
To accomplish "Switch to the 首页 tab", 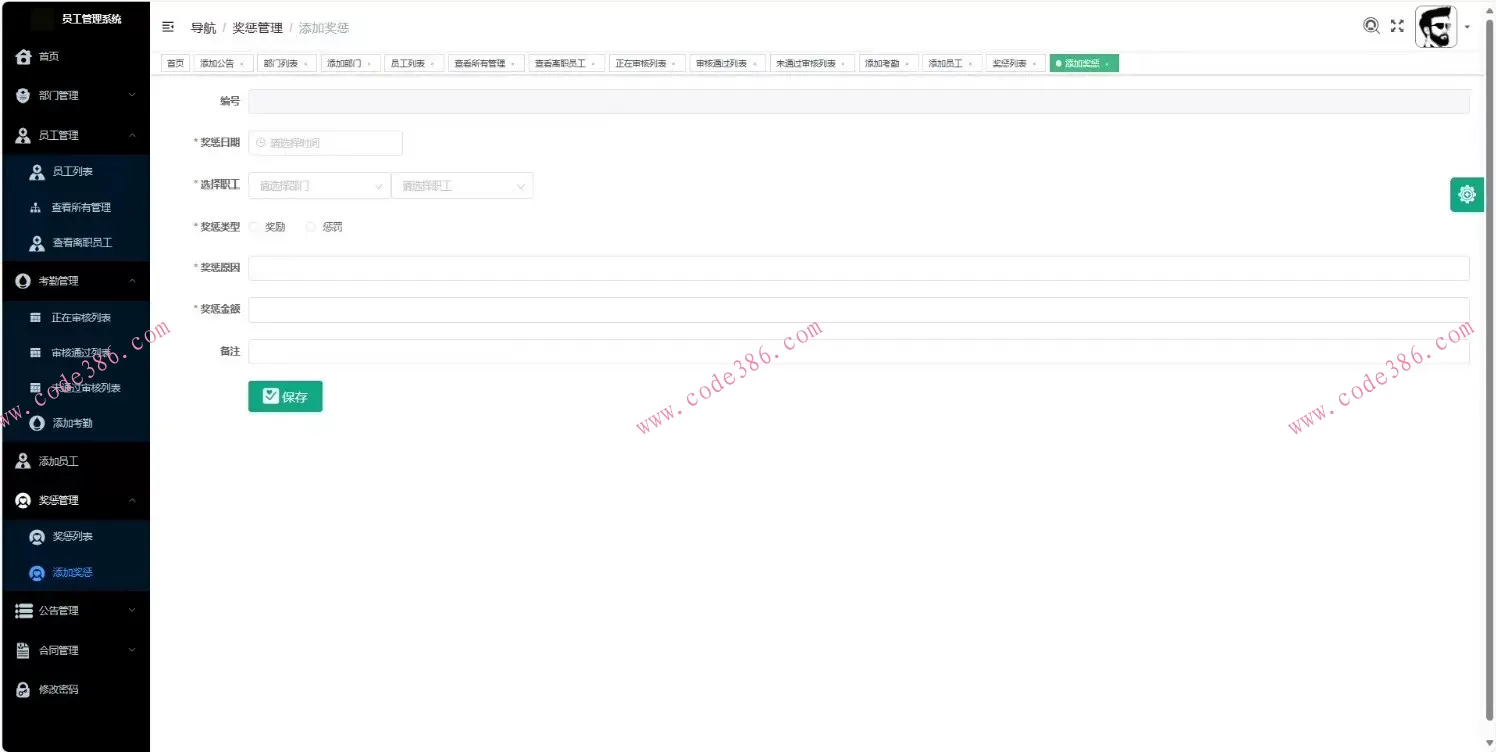I will (175, 63).
